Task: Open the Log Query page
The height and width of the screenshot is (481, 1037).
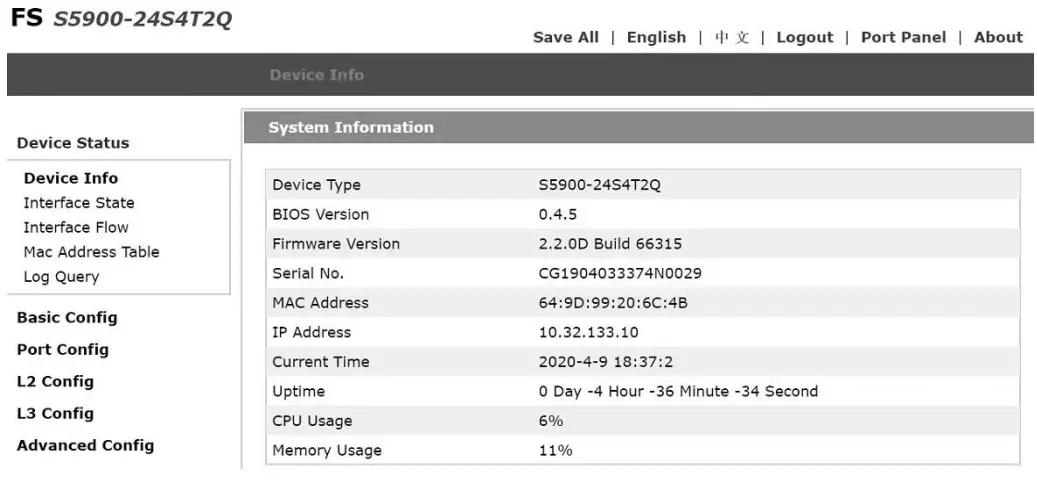Action: (x=61, y=277)
